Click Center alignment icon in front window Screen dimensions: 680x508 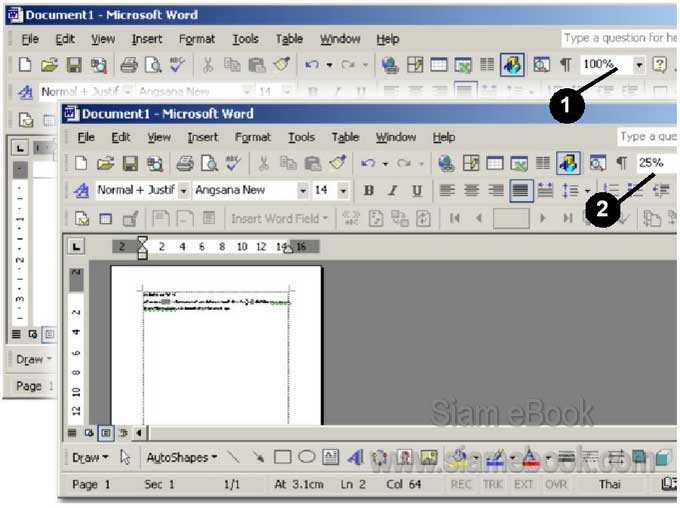472,190
